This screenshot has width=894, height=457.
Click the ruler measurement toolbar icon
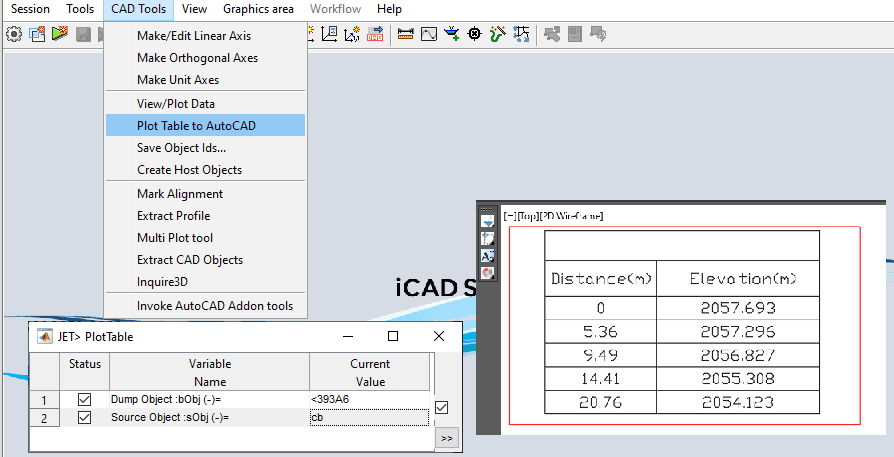(405, 34)
